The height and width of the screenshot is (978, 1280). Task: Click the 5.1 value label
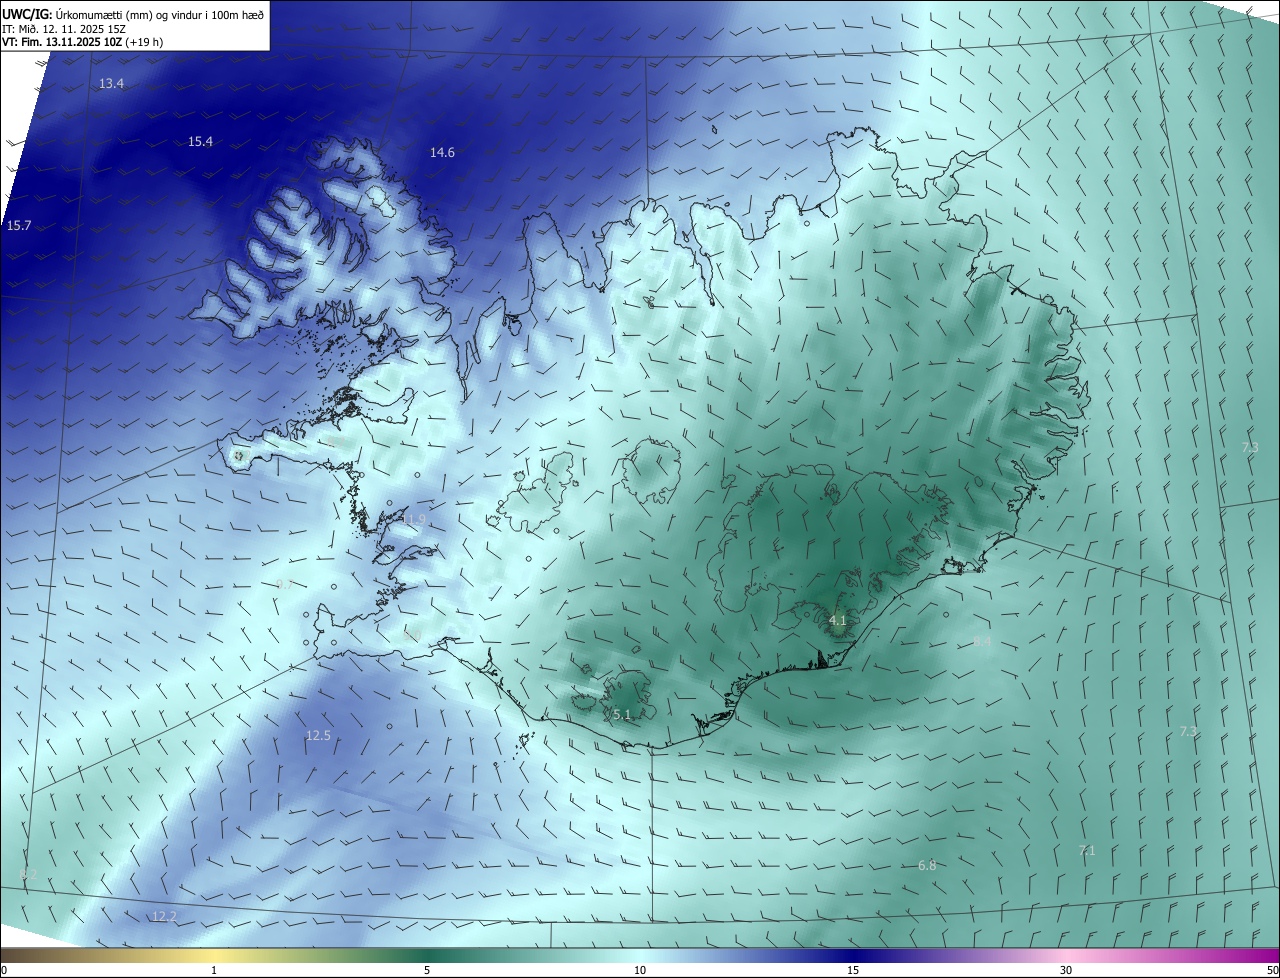click(x=622, y=715)
